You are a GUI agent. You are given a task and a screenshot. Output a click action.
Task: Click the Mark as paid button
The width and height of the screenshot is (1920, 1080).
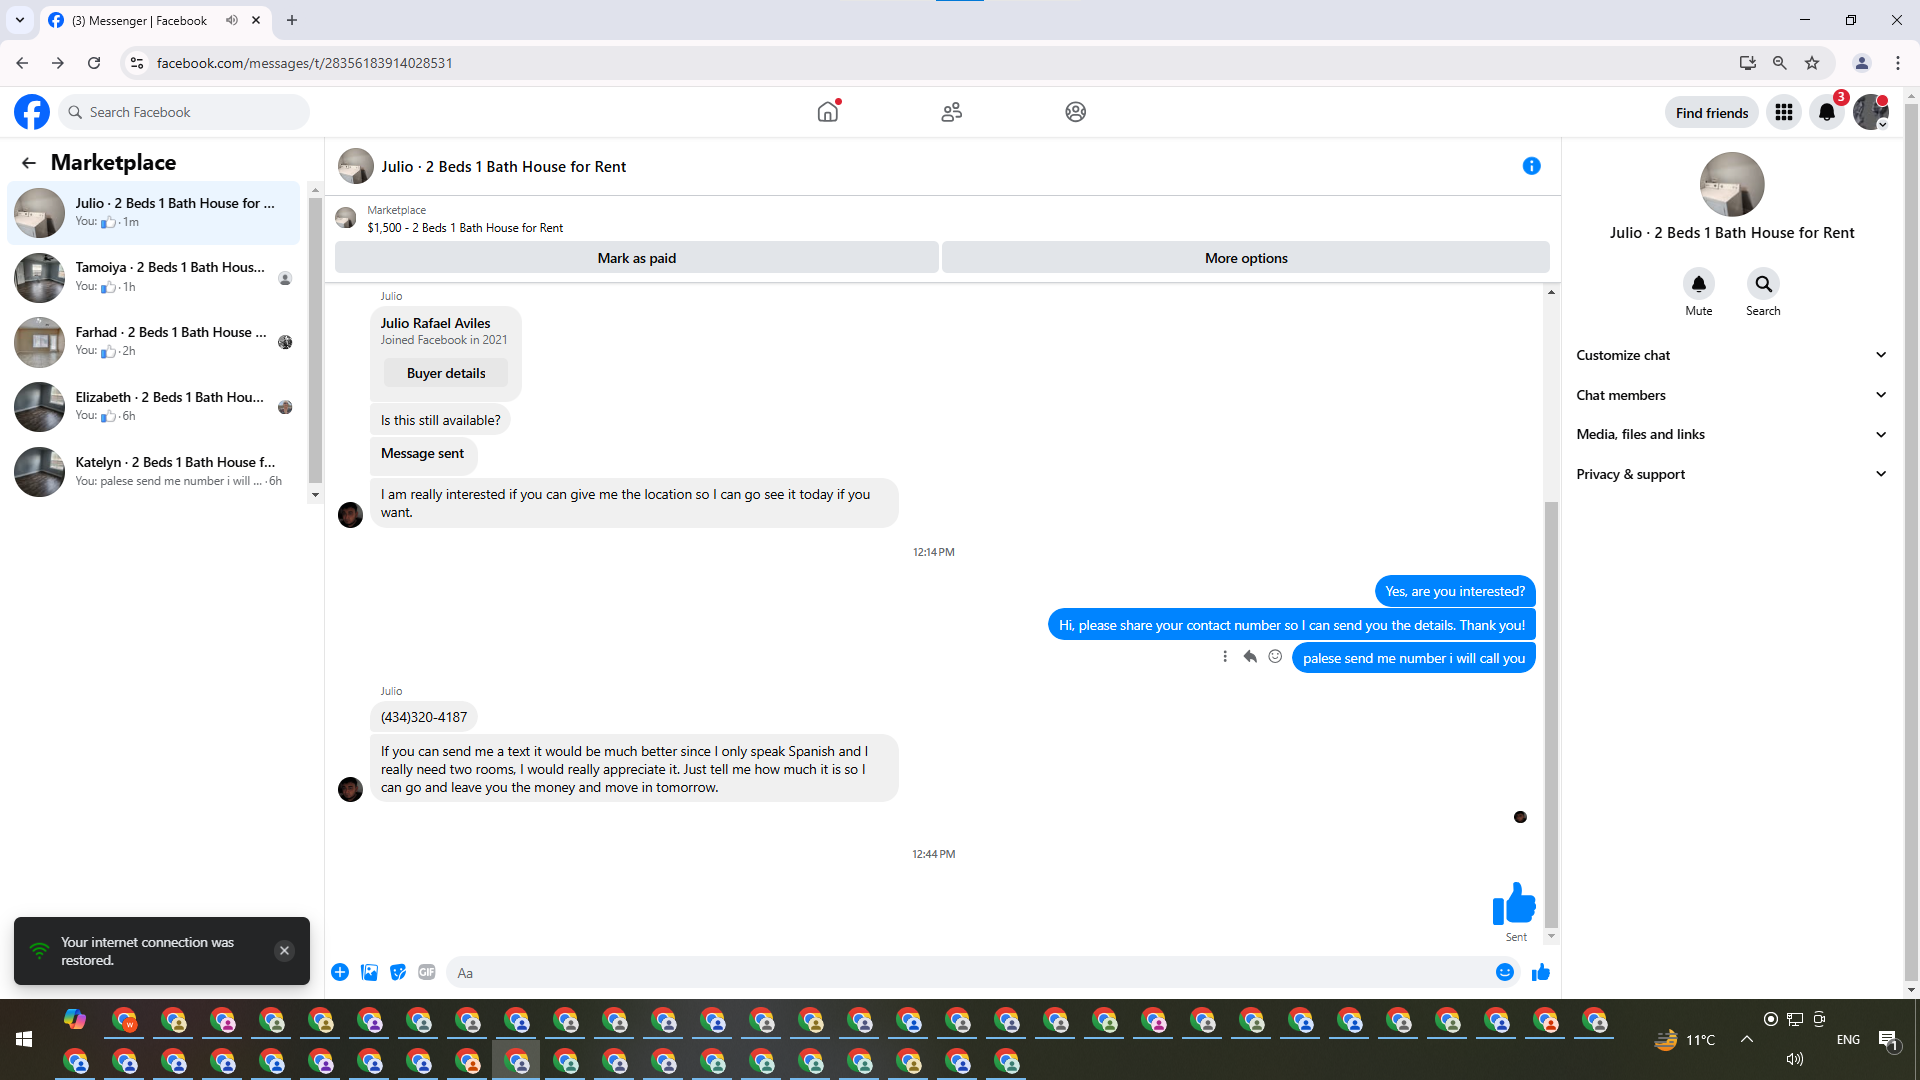(636, 258)
